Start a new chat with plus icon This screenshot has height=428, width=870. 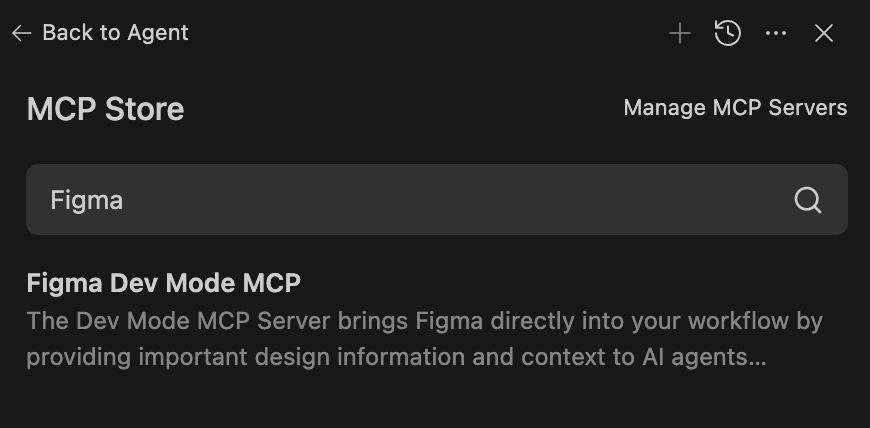(x=680, y=34)
